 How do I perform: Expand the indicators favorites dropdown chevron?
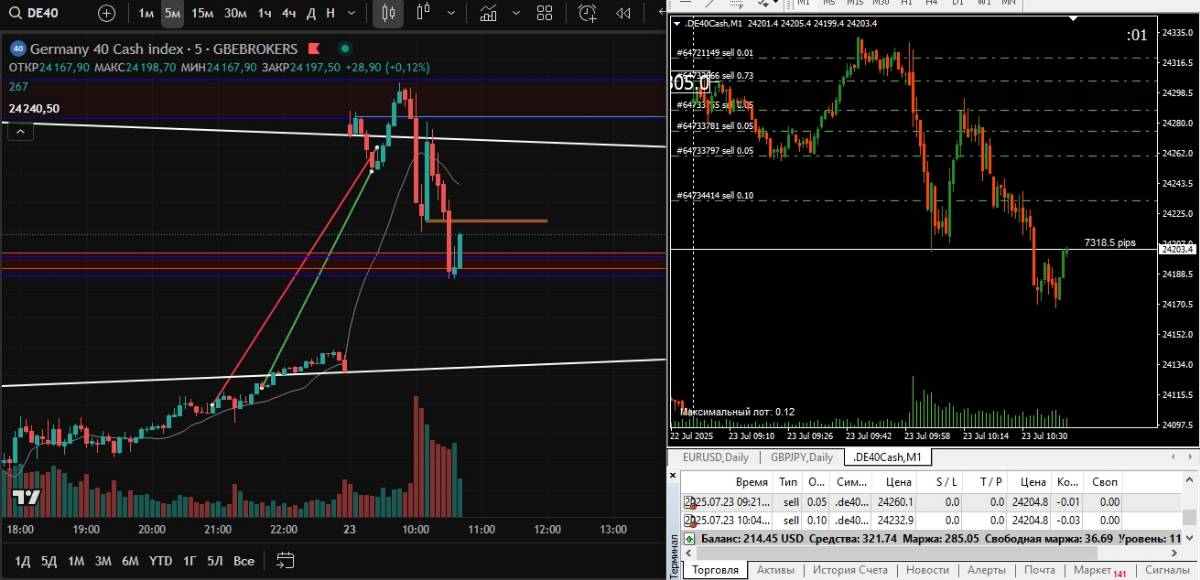coord(516,13)
